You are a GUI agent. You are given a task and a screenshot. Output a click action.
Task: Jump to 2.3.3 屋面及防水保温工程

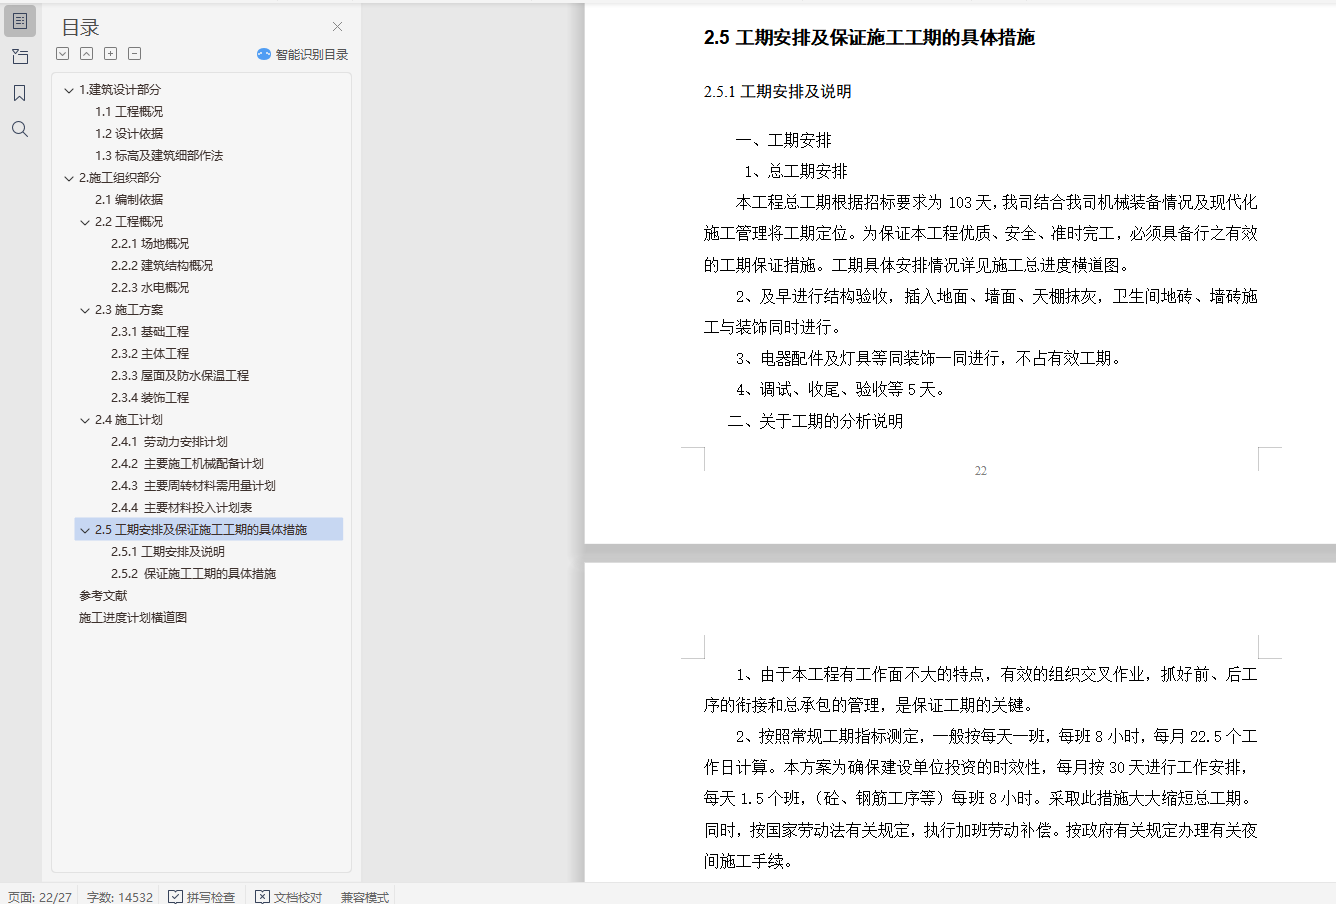(180, 376)
